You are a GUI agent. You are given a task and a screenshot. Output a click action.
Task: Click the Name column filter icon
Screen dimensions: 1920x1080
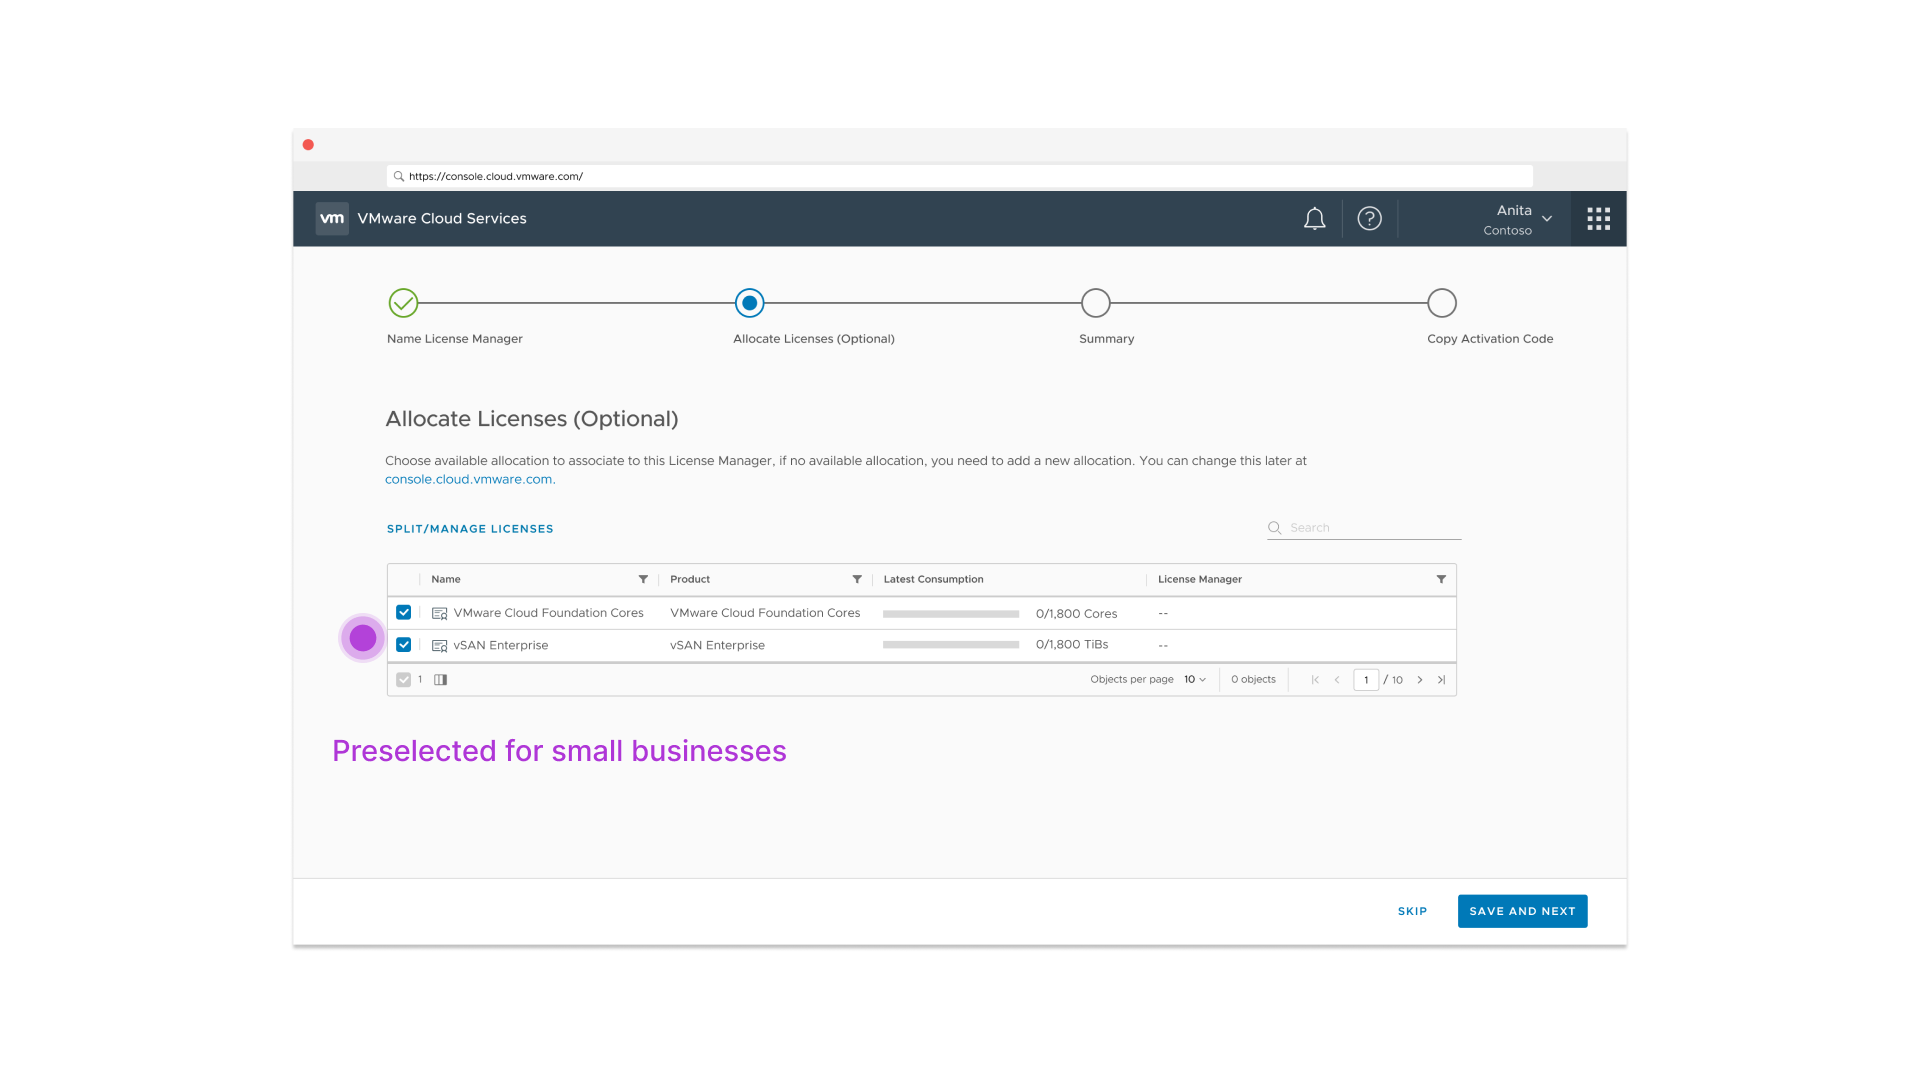[x=643, y=580]
